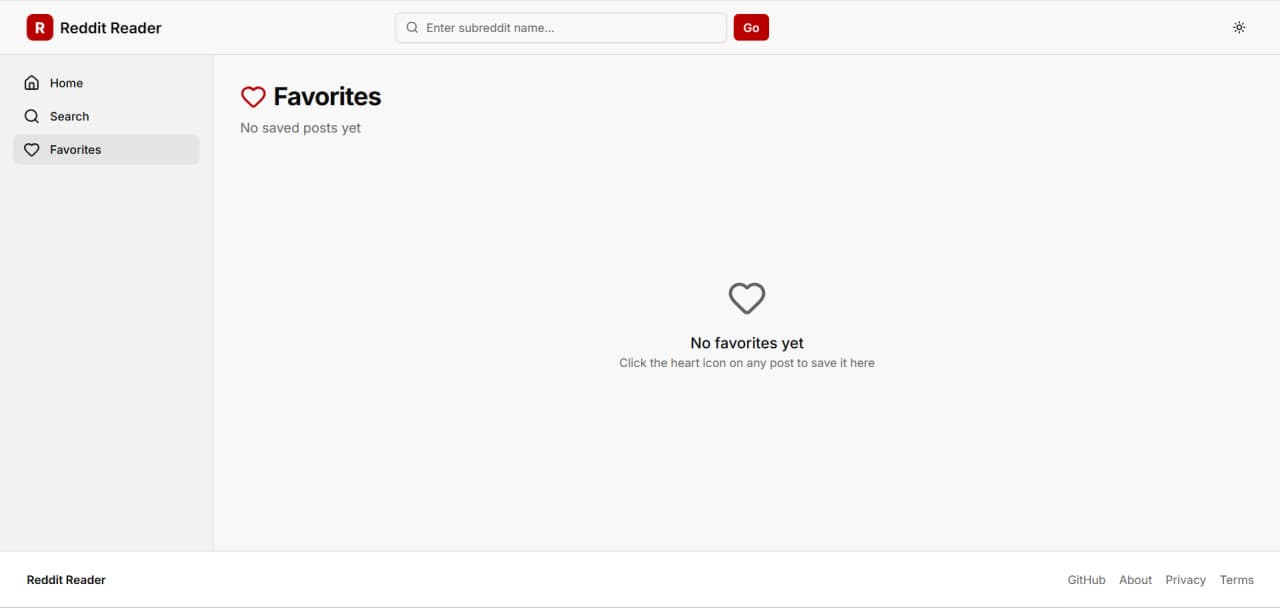Click the red heart beside the Favorites heading
This screenshot has height=608, width=1280.
coord(253,97)
